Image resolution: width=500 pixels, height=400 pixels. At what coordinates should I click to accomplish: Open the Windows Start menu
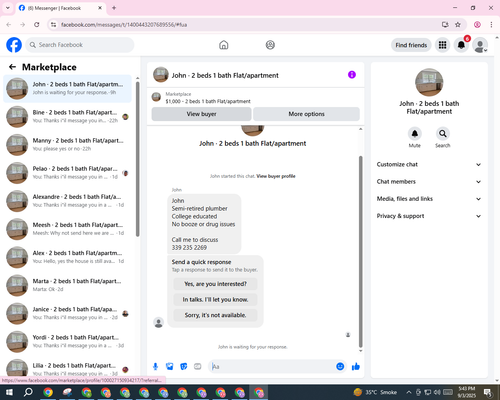9,392
